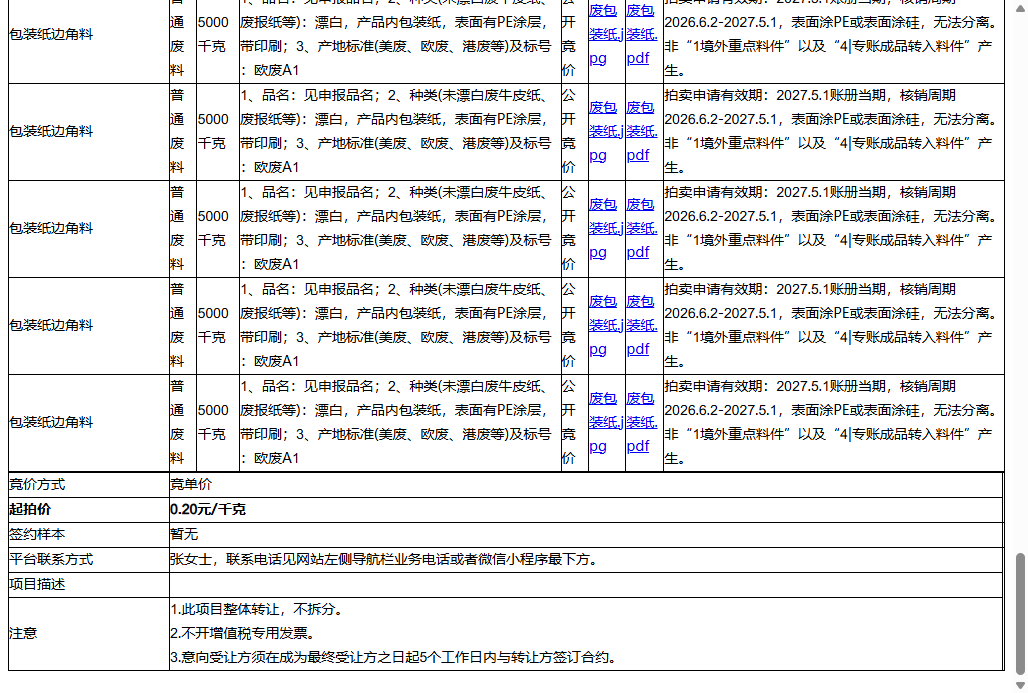Click the 项目描述 label cell
Viewport: 1028px width, 693px height.
tap(89, 584)
